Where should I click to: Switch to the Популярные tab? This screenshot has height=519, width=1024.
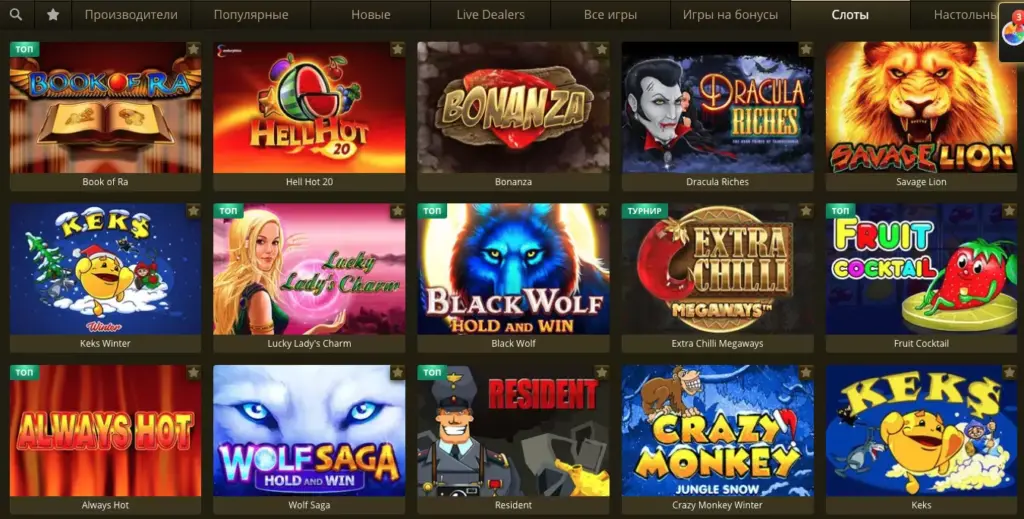(251, 14)
